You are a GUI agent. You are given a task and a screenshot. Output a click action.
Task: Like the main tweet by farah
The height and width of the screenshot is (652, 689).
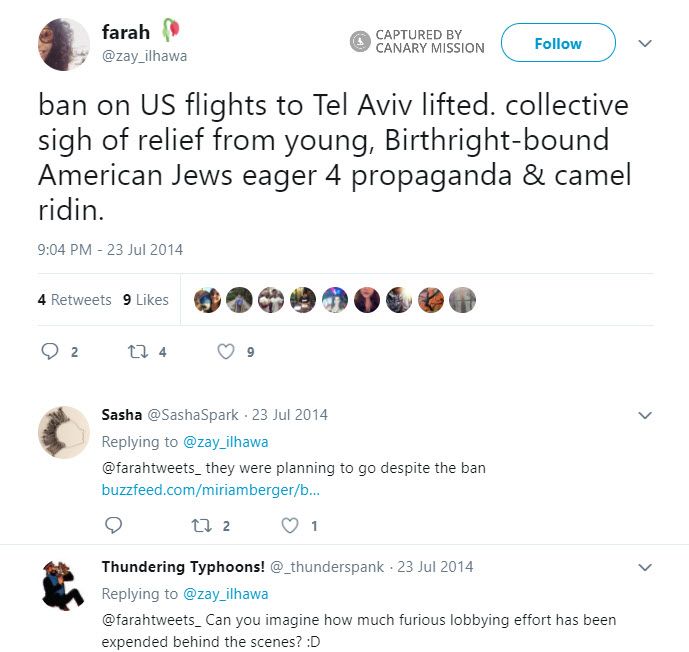point(226,352)
